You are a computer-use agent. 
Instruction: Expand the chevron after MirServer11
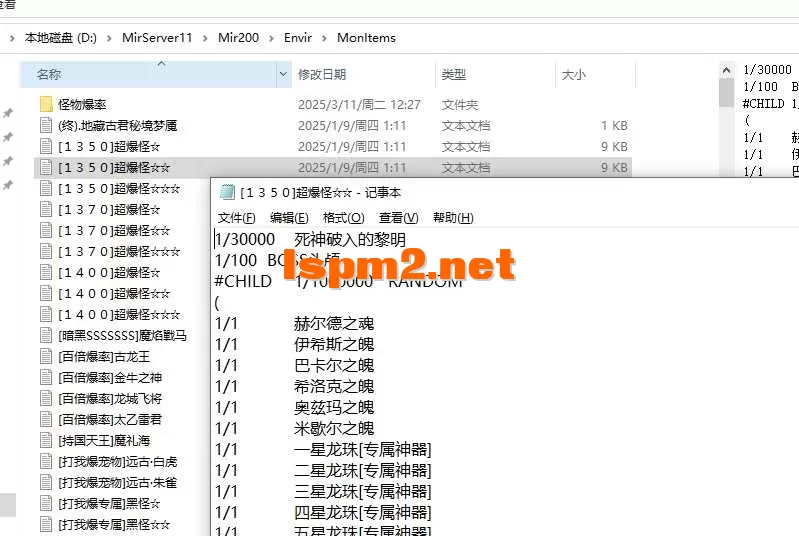click(x=205, y=38)
